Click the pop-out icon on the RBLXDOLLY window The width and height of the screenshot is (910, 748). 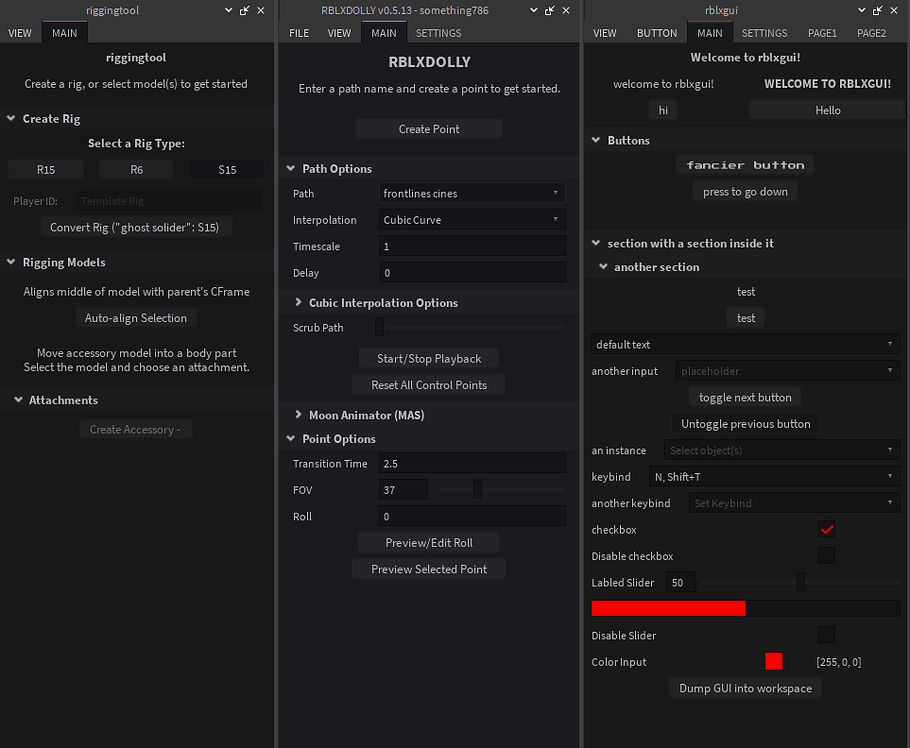coord(548,10)
